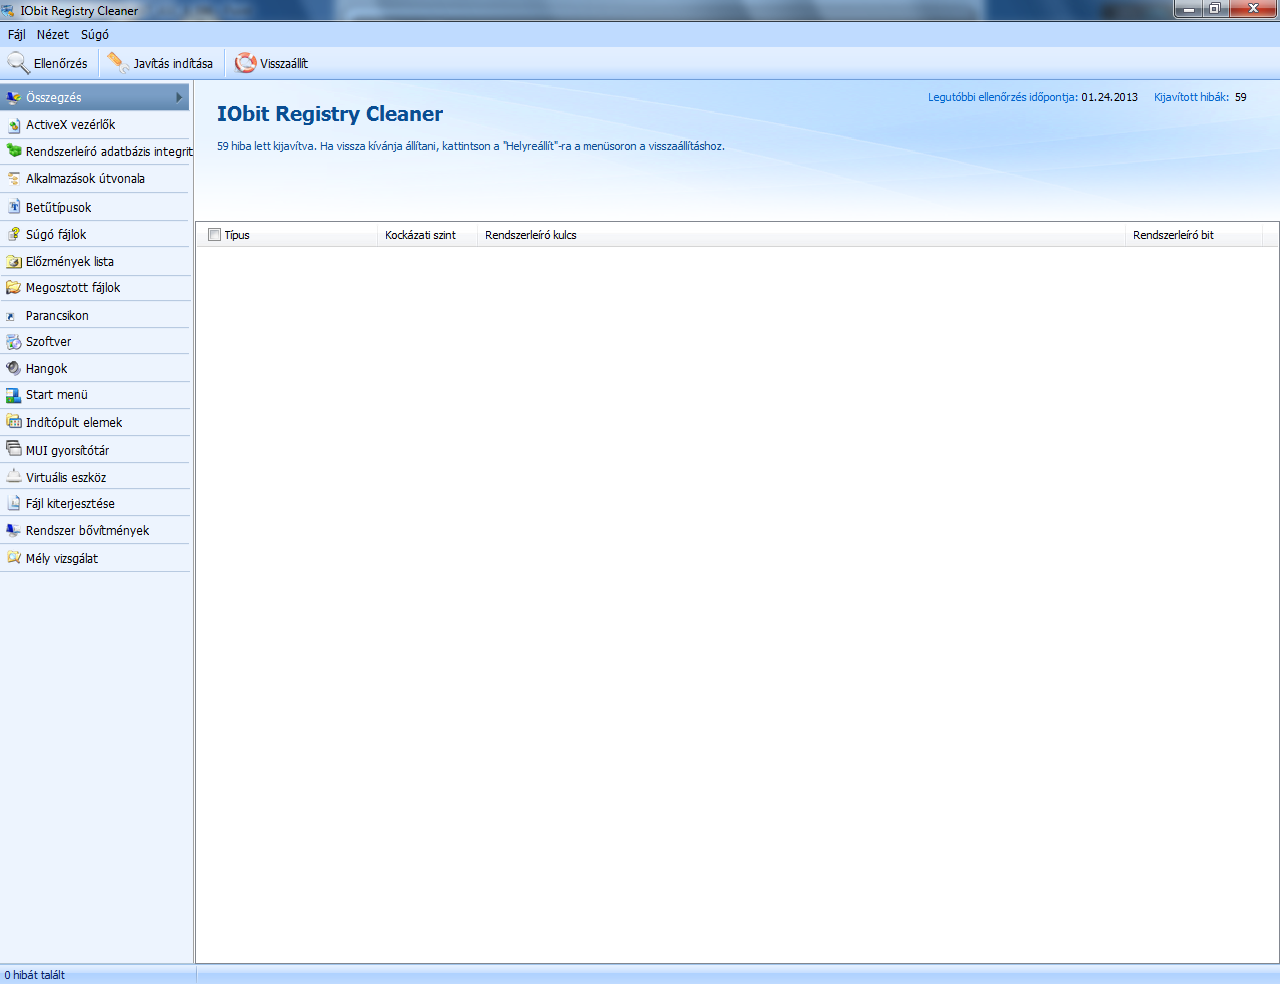1280x984 pixels.
Task: Click the Mély vizsgálat icon
Action: click(14, 558)
